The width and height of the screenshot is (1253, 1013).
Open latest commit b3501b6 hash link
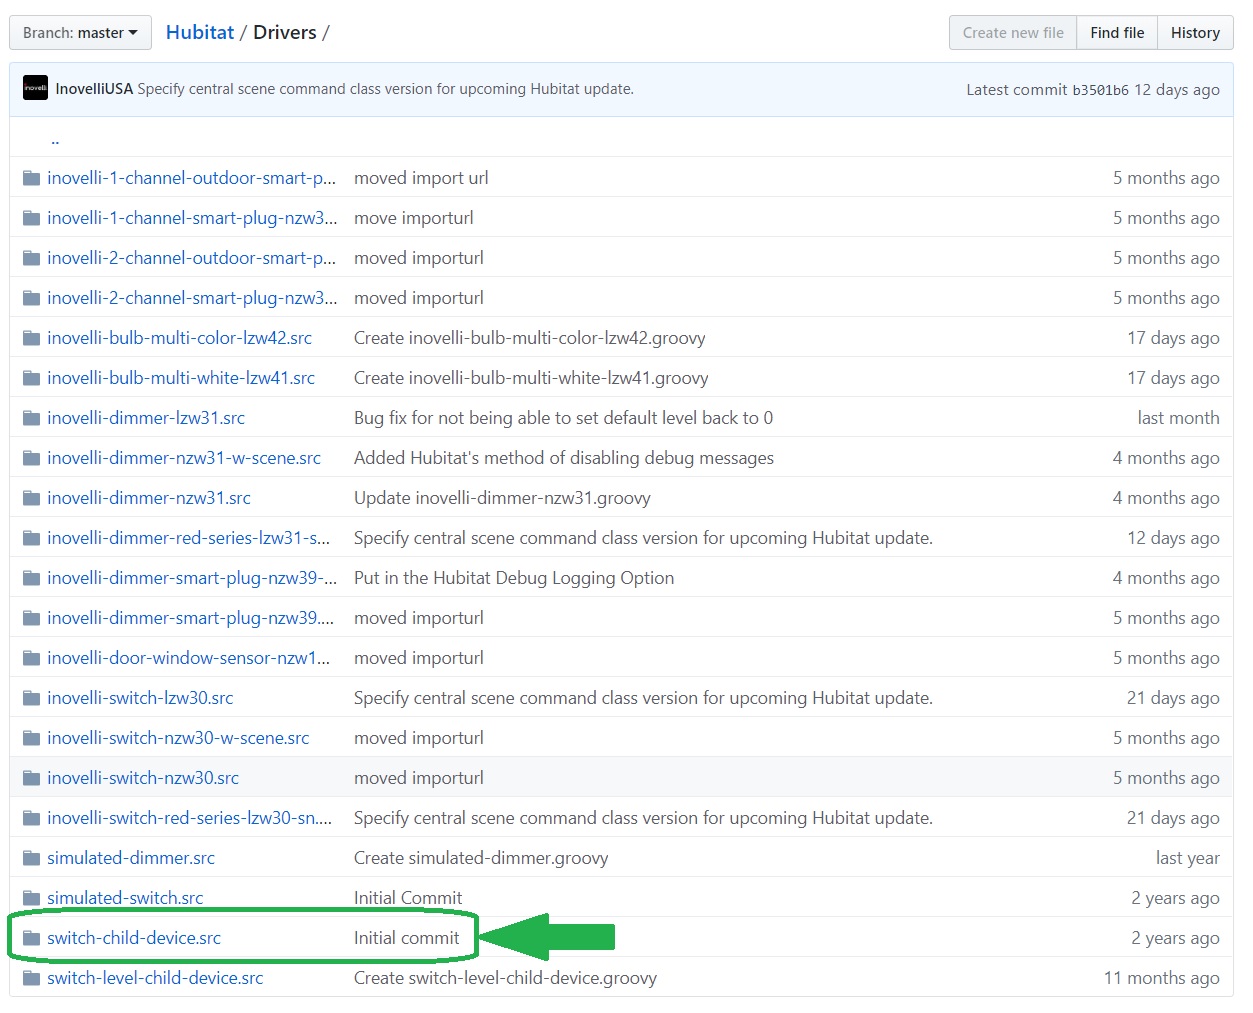(1100, 90)
